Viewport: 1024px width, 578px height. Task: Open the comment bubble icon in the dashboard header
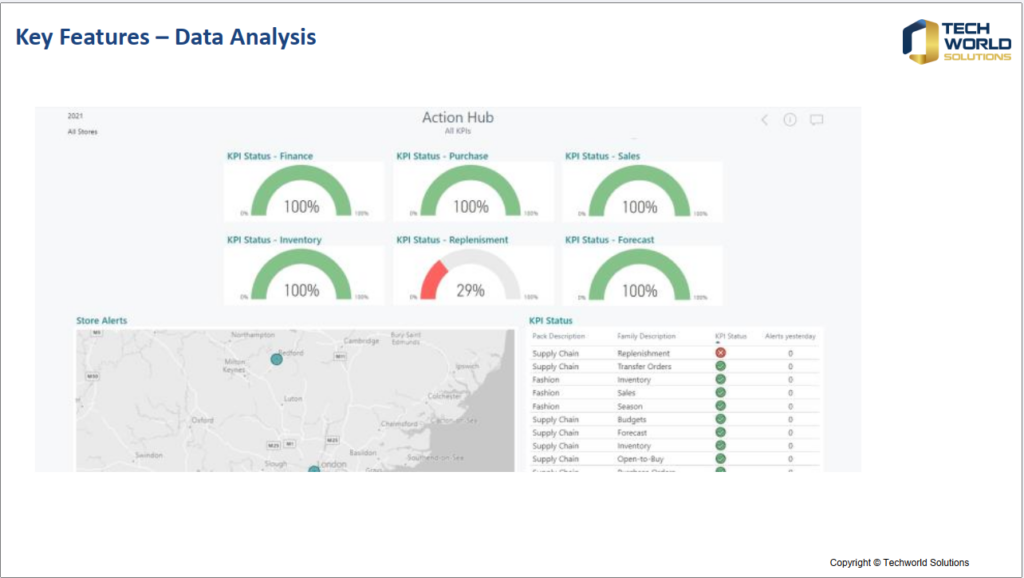coord(816,120)
